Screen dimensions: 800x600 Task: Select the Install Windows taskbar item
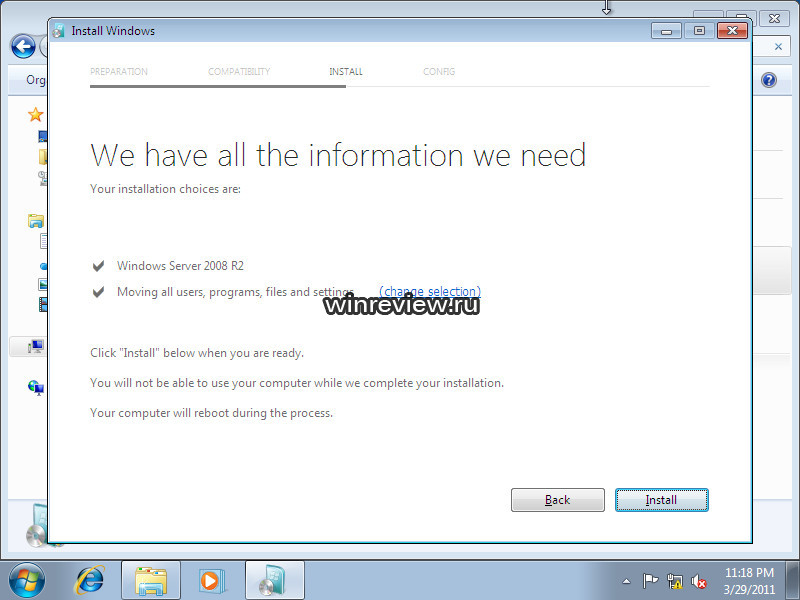(274, 580)
